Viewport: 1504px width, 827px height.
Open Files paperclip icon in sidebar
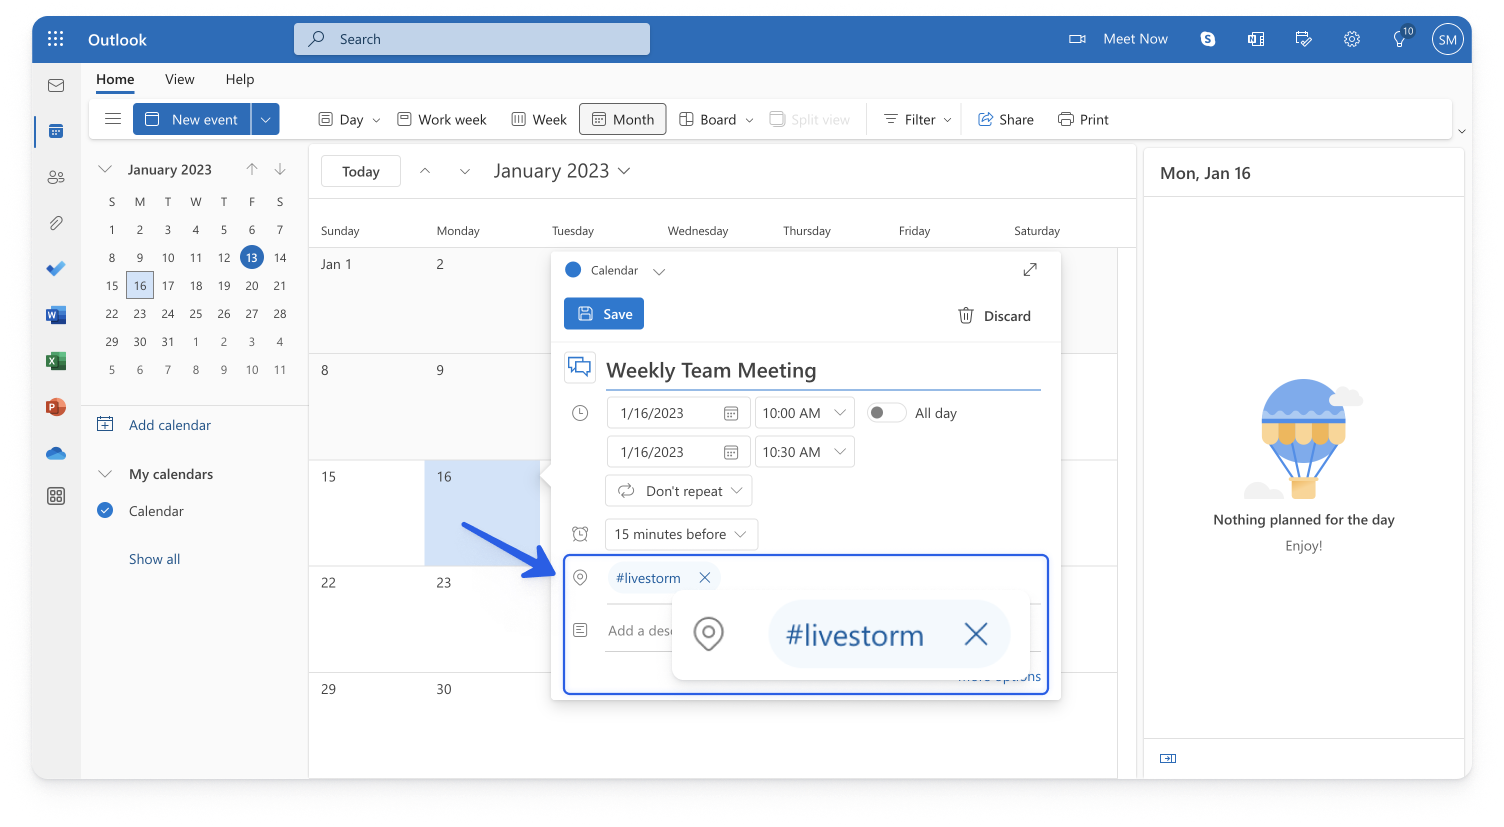[x=56, y=223]
